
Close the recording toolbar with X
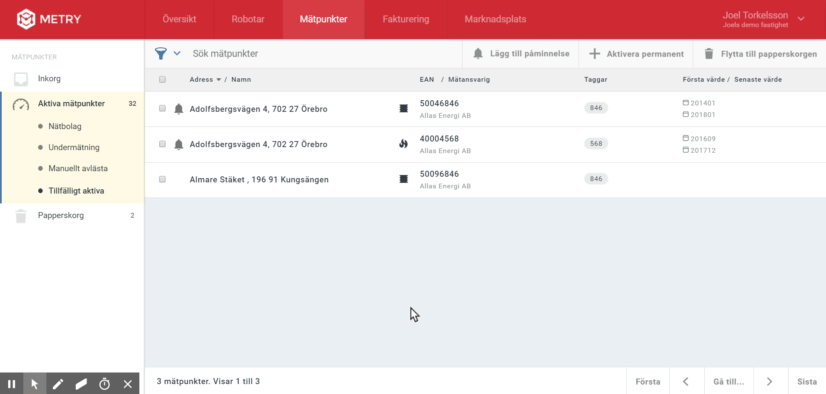(x=127, y=384)
